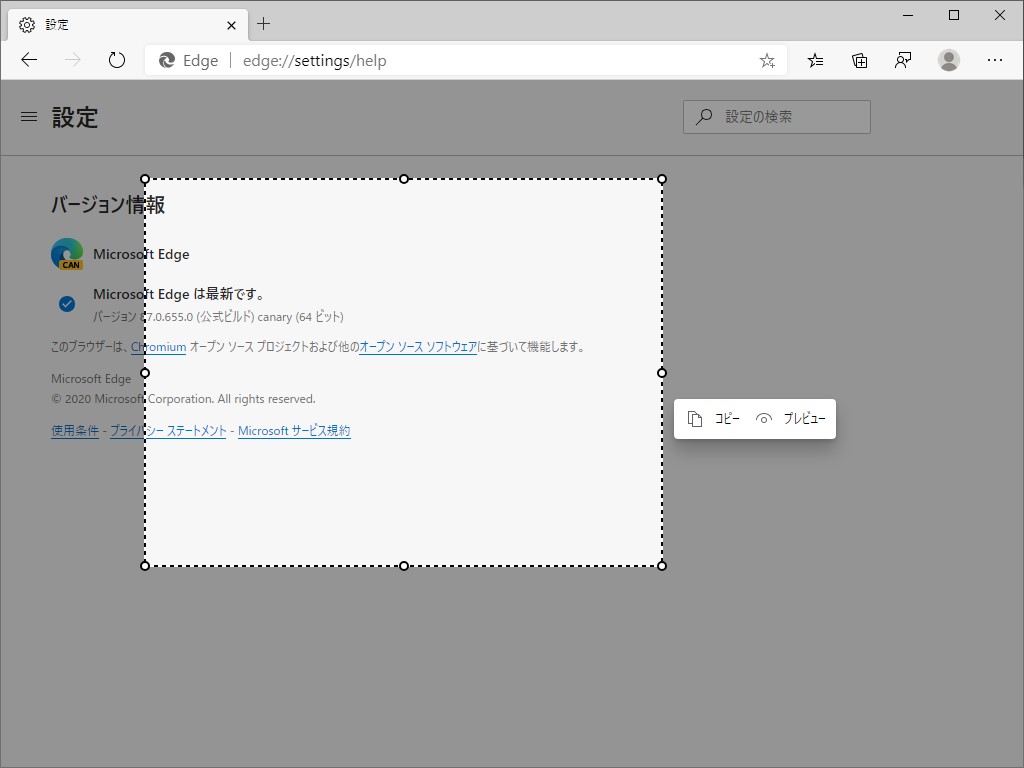Click the version number line with canary

(218, 317)
